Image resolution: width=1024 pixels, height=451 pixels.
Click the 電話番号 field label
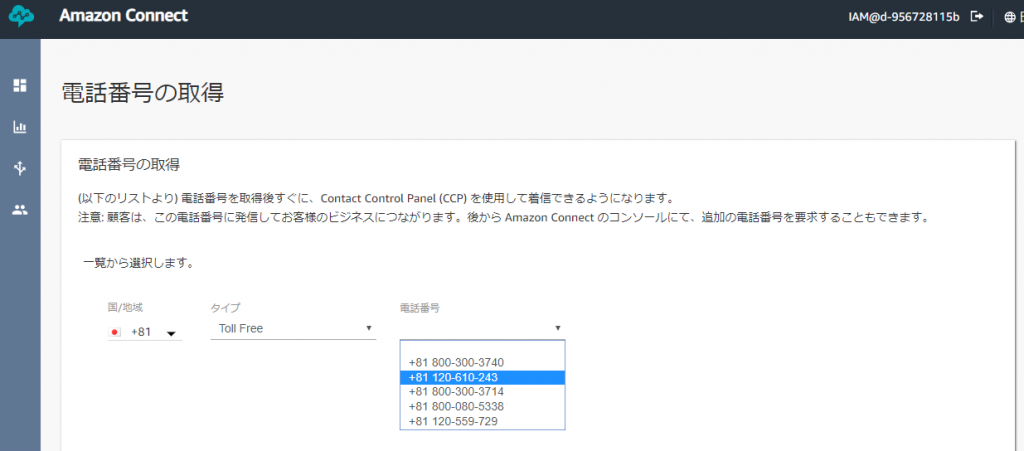point(419,307)
